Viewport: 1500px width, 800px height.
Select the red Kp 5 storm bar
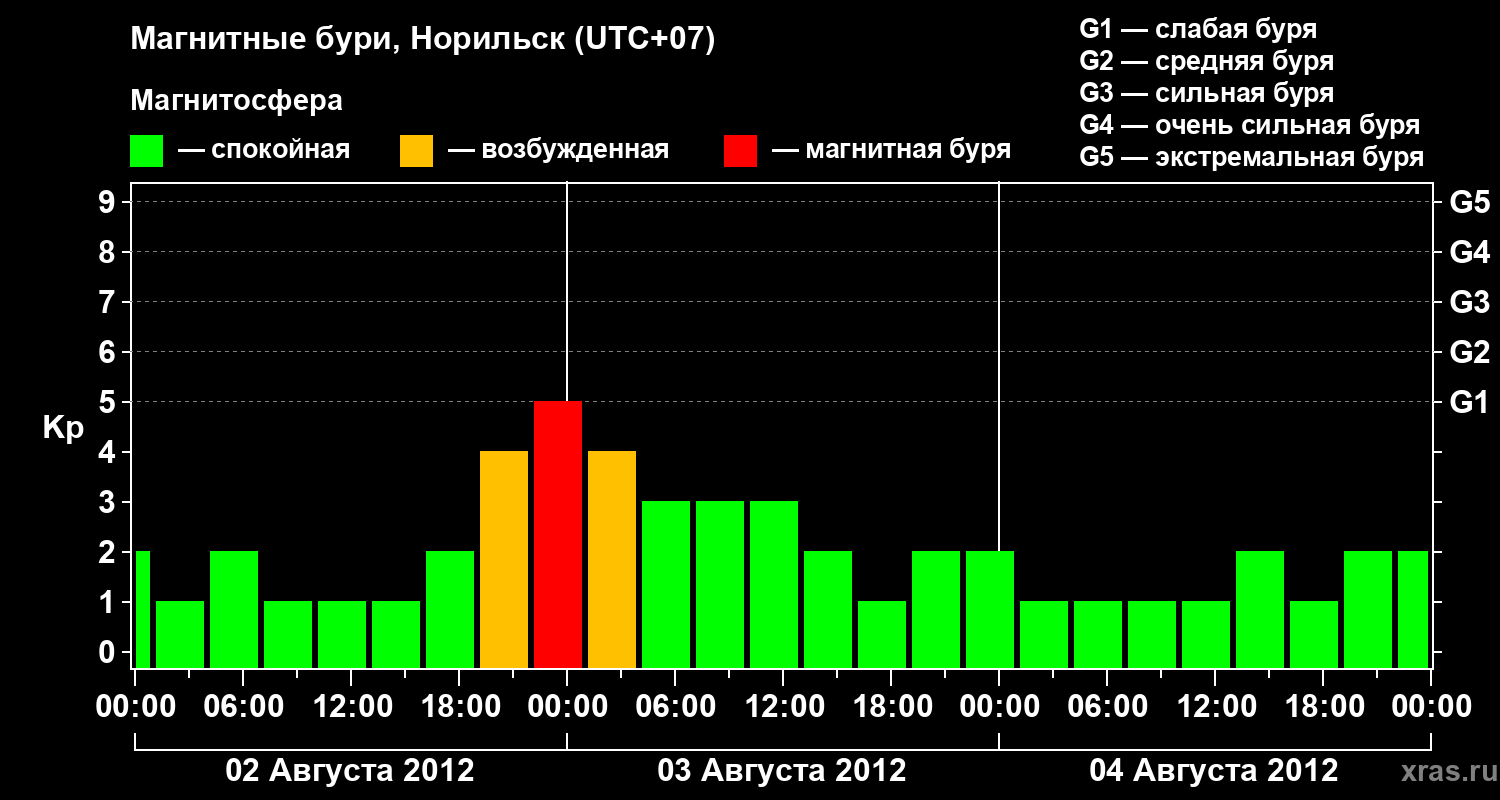[558, 534]
